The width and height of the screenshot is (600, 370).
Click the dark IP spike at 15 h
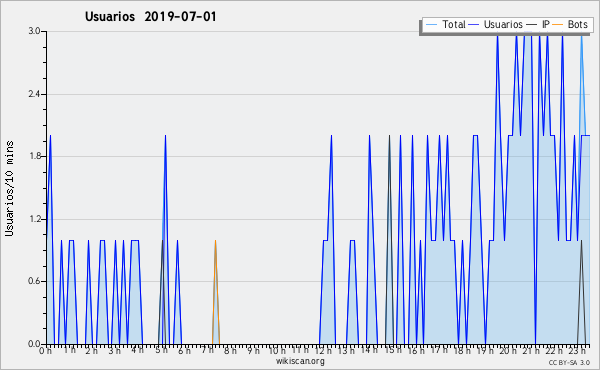click(x=389, y=240)
